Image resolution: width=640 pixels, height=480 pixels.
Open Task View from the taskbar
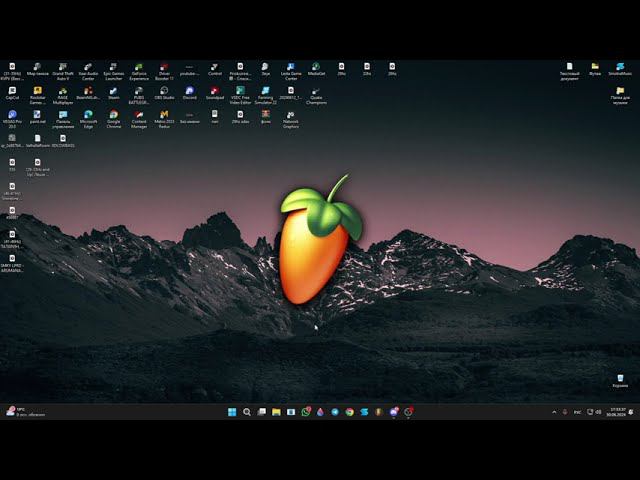tap(262, 412)
